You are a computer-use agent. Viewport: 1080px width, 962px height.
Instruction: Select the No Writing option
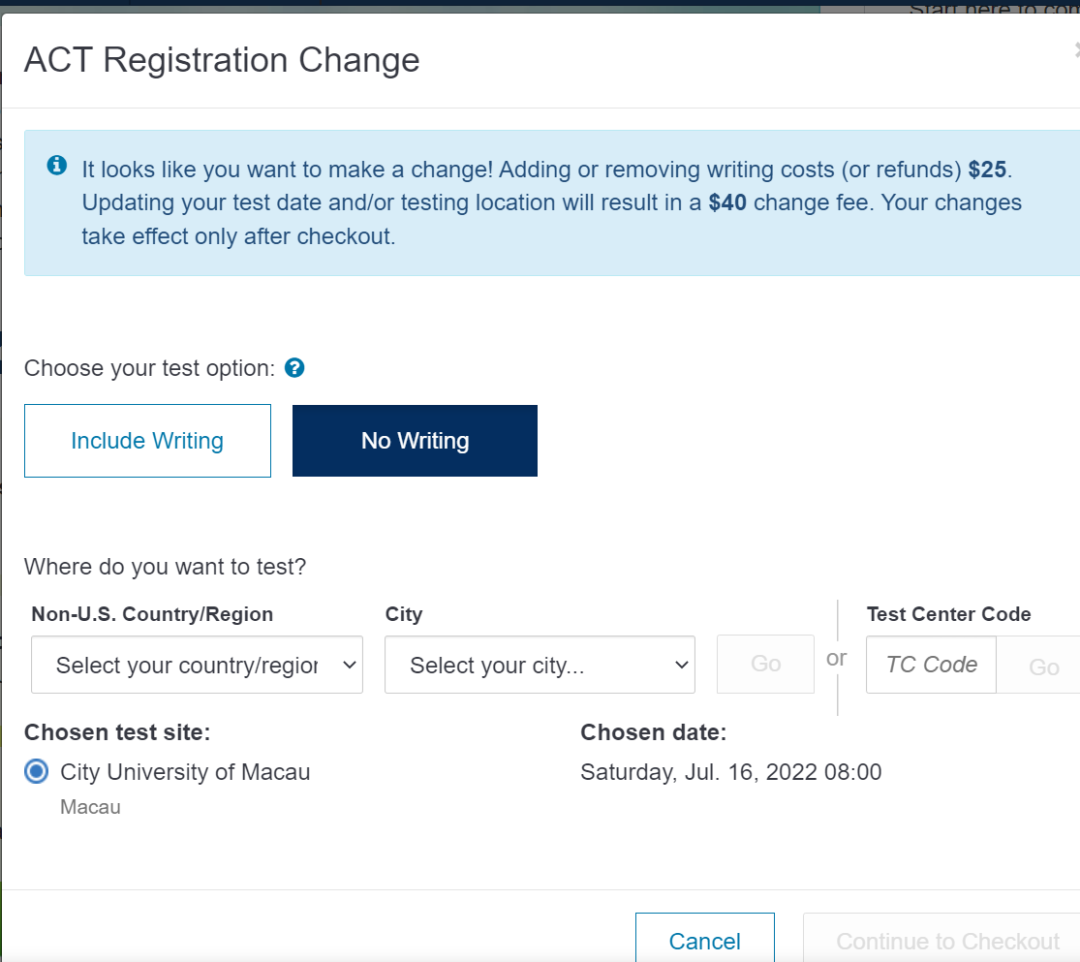tap(415, 441)
